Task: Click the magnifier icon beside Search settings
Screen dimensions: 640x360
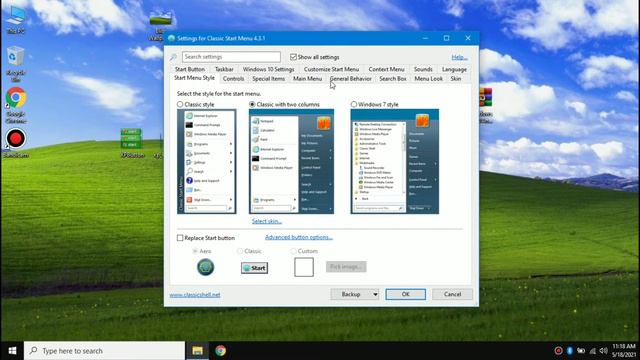Action: tap(173, 57)
